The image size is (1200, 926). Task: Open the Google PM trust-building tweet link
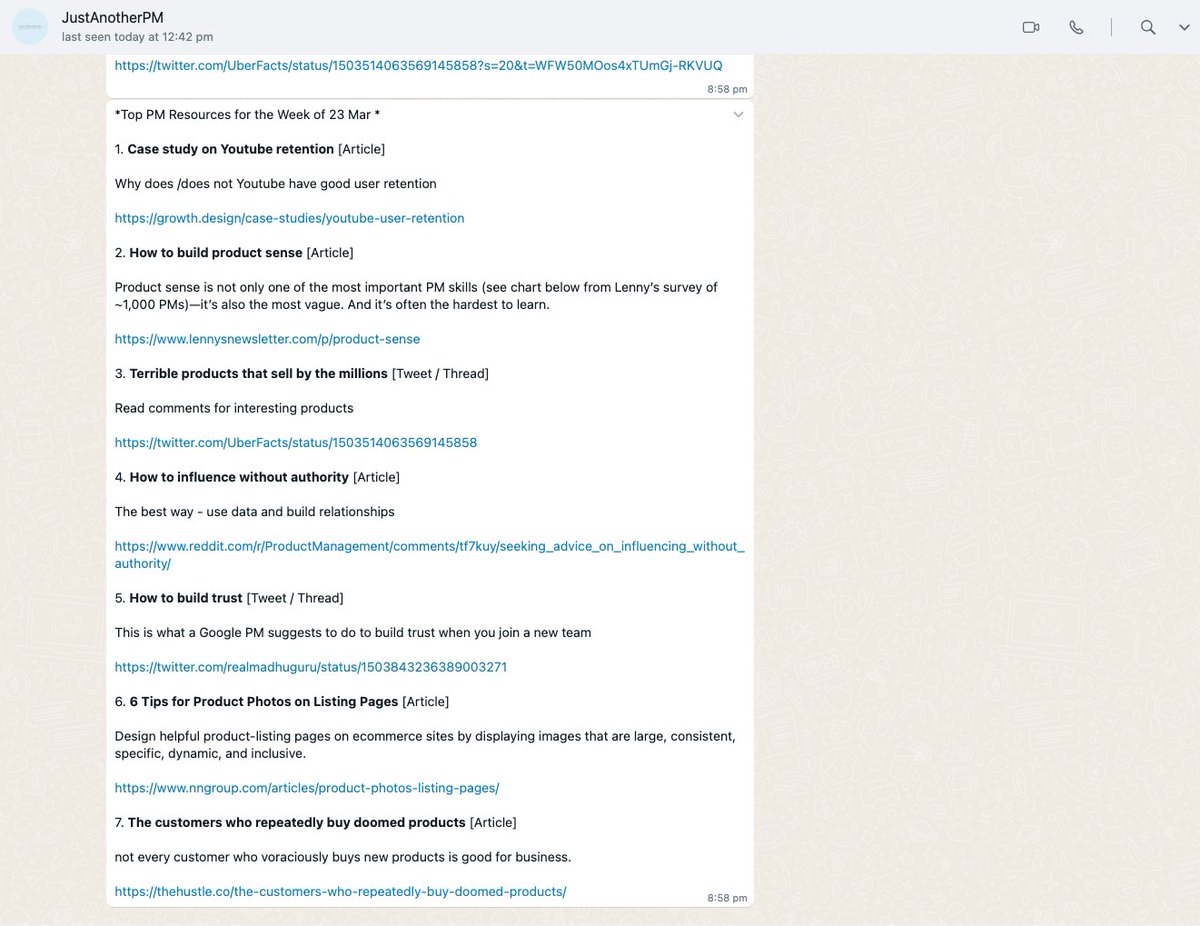pyautogui.click(x=310, y=666)
